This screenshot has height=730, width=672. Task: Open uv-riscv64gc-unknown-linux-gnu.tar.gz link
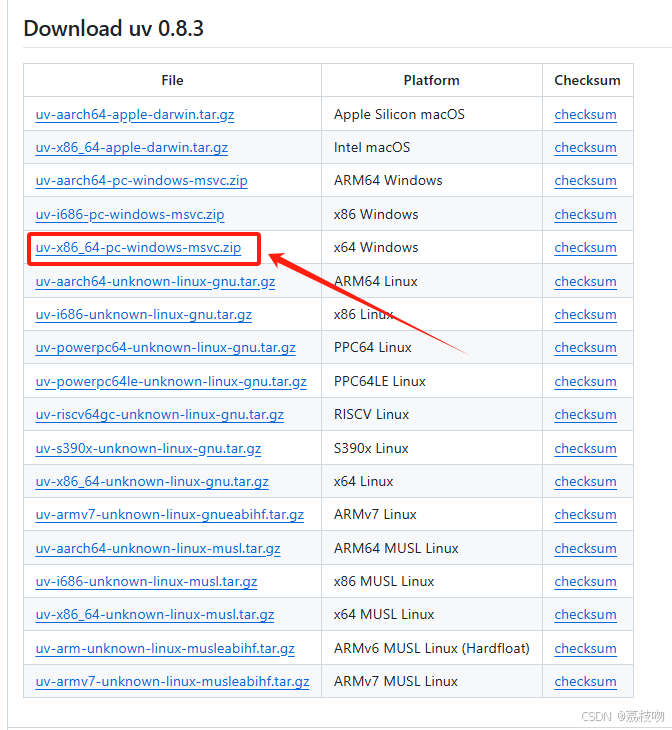point(160,415)
